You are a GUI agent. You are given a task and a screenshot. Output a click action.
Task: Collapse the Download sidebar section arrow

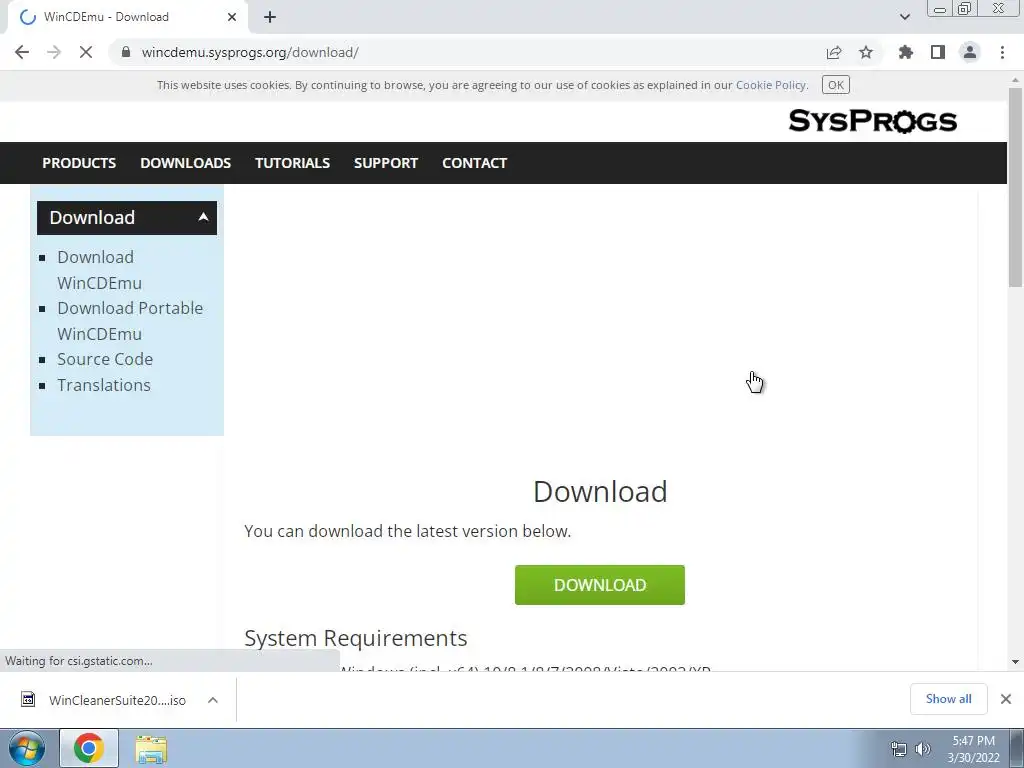point(203,217)
